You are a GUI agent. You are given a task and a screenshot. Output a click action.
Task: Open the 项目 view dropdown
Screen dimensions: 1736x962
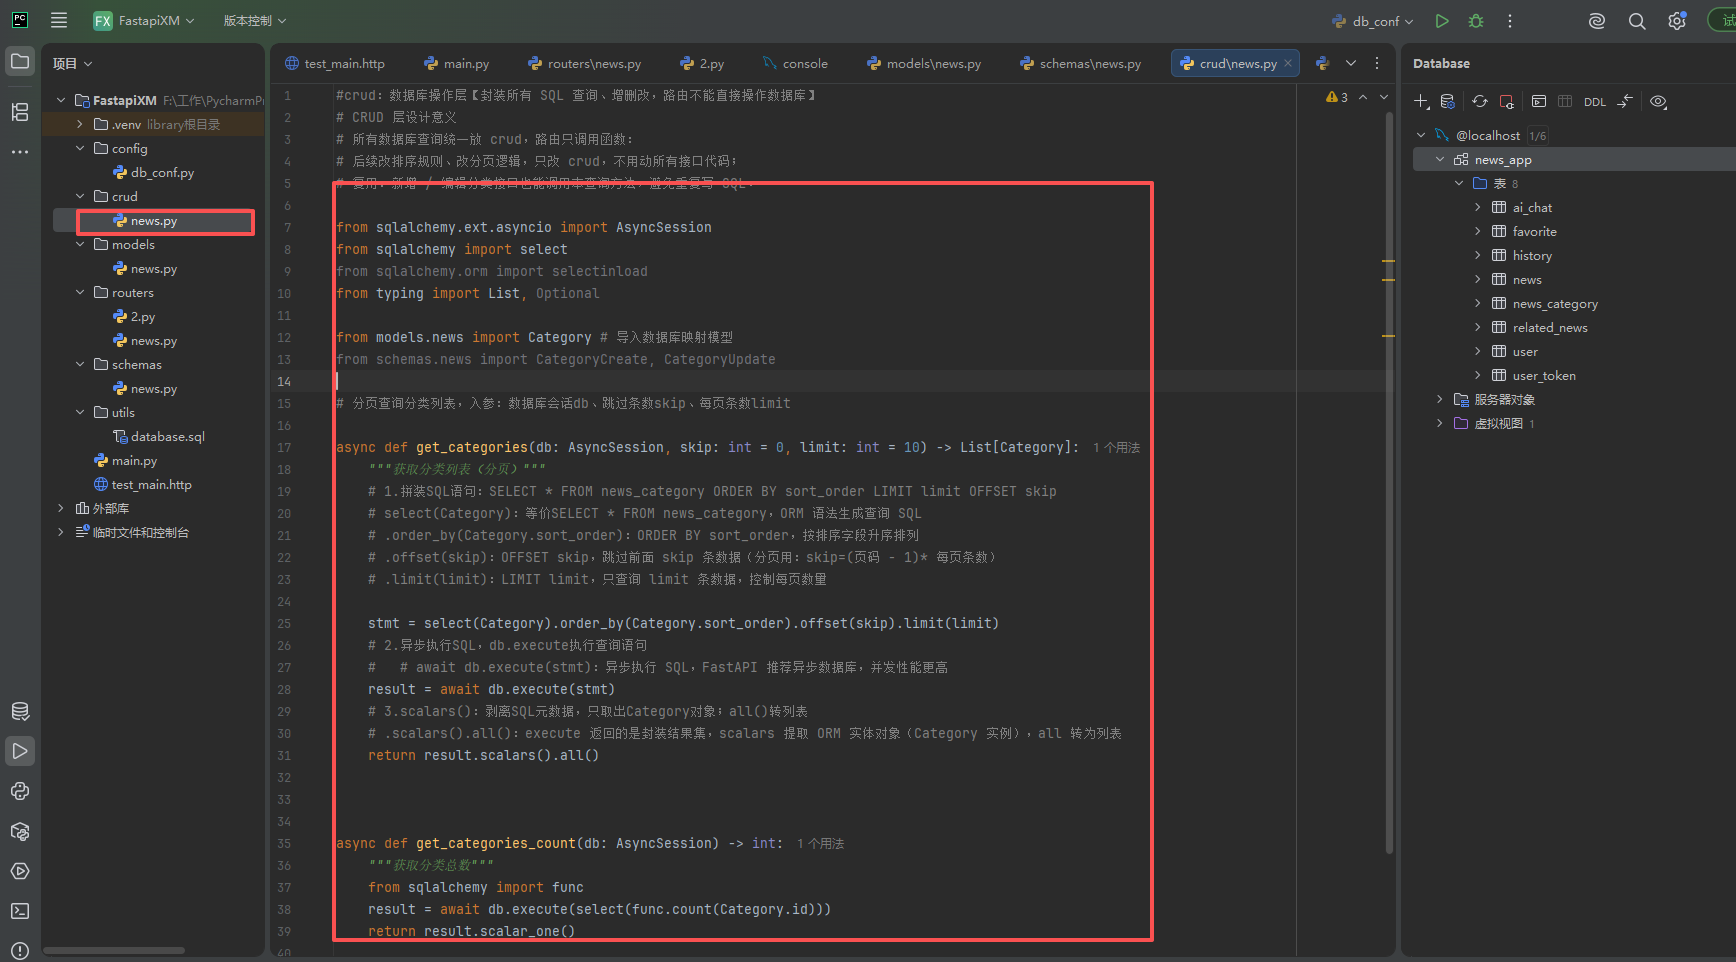point(72,63)
